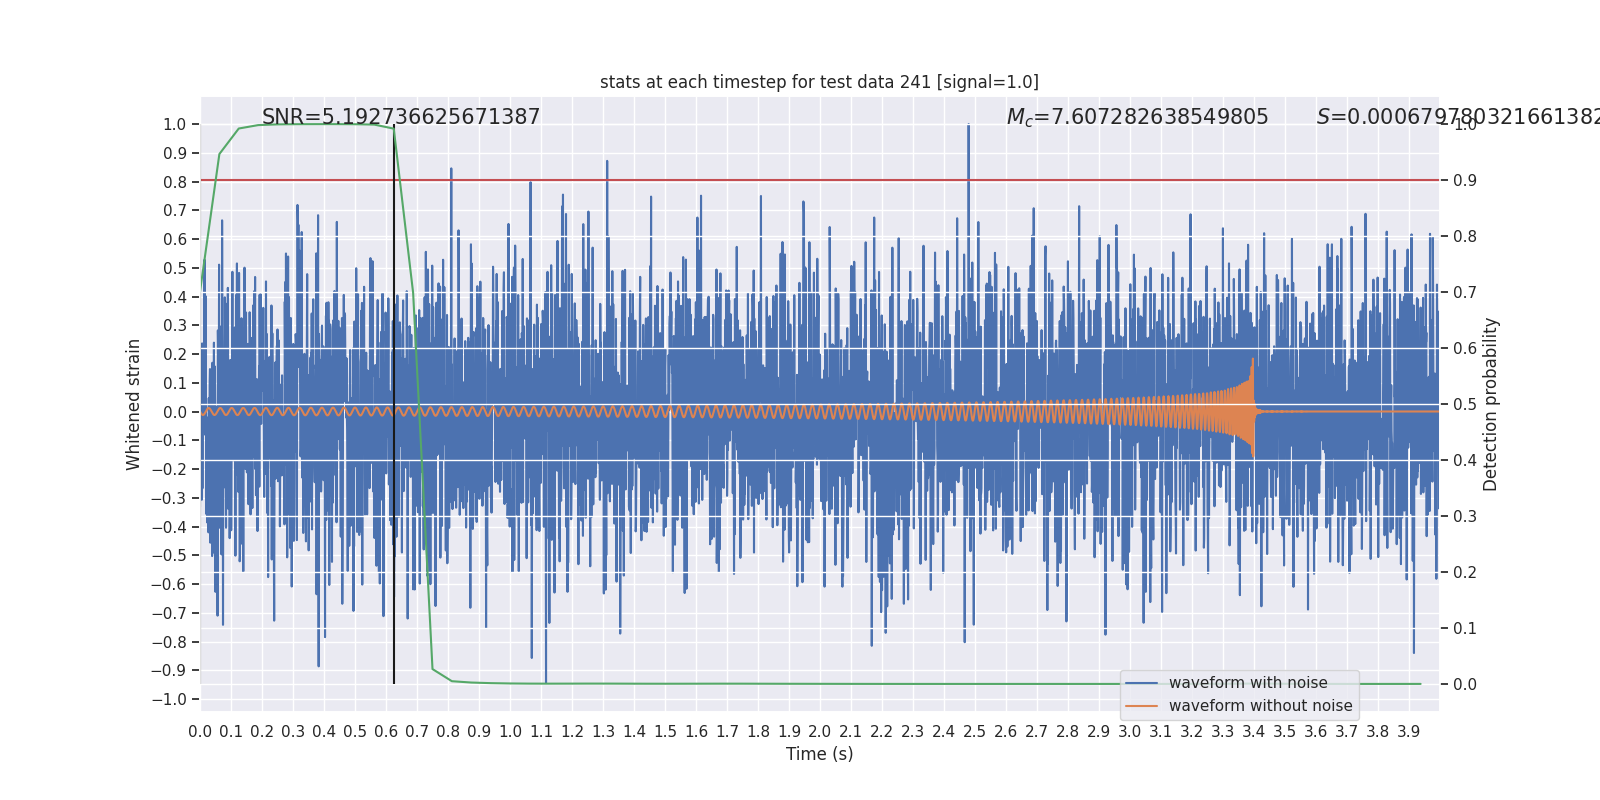Click the plot title mentioning test data 241
The width and height of the screenshot is (1600, 800).
point(819,82)
